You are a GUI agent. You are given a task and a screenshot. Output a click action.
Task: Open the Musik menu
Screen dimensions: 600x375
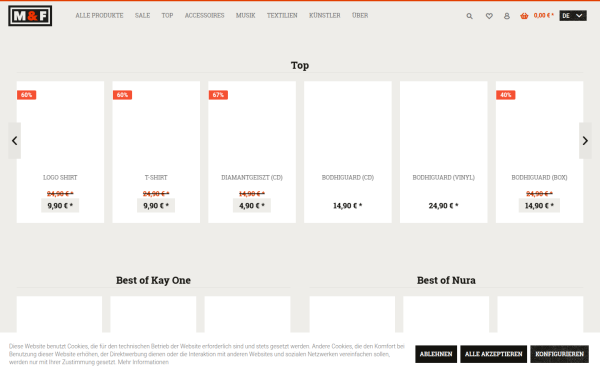coord(245,16)
